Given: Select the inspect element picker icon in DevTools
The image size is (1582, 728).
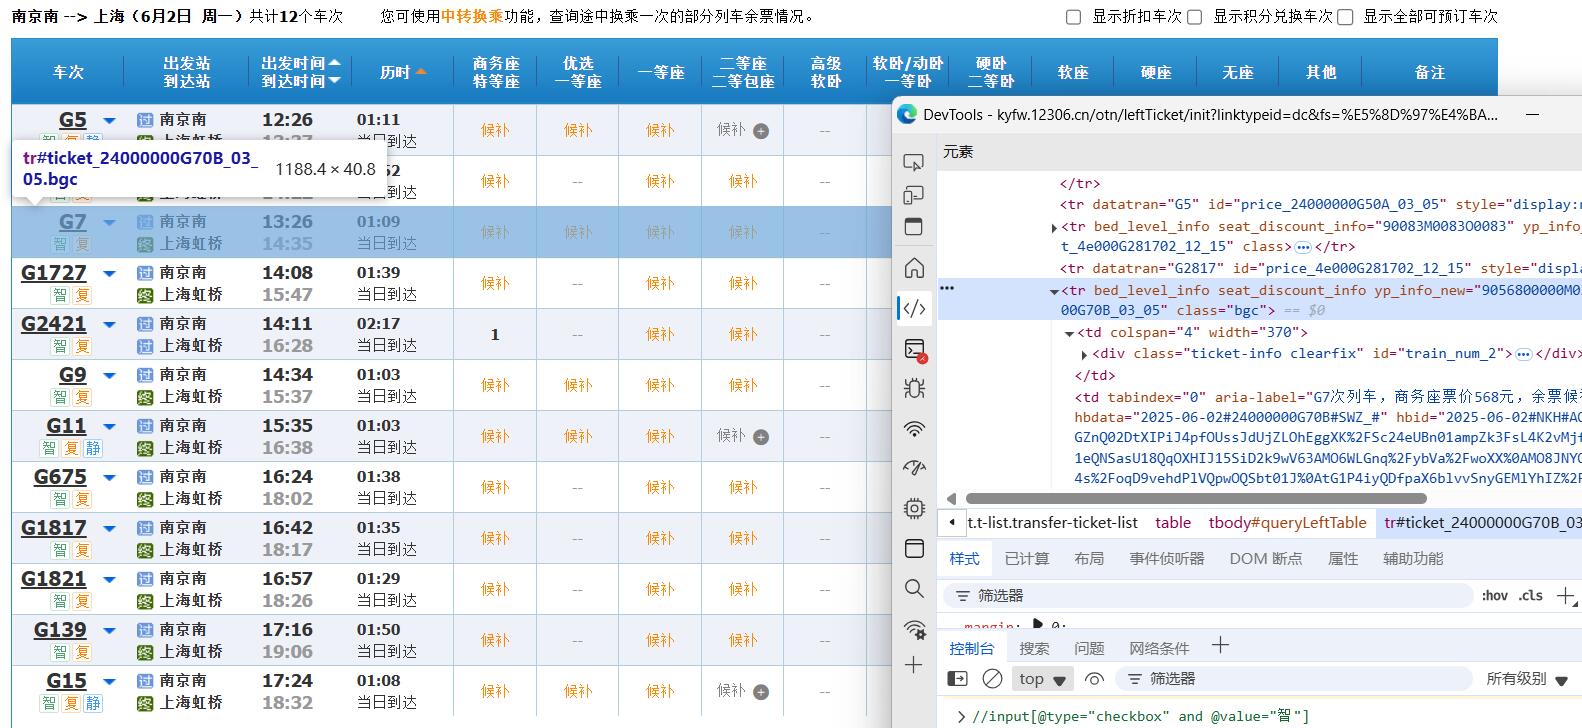Looking at the screenshot, I should [913, 162].
